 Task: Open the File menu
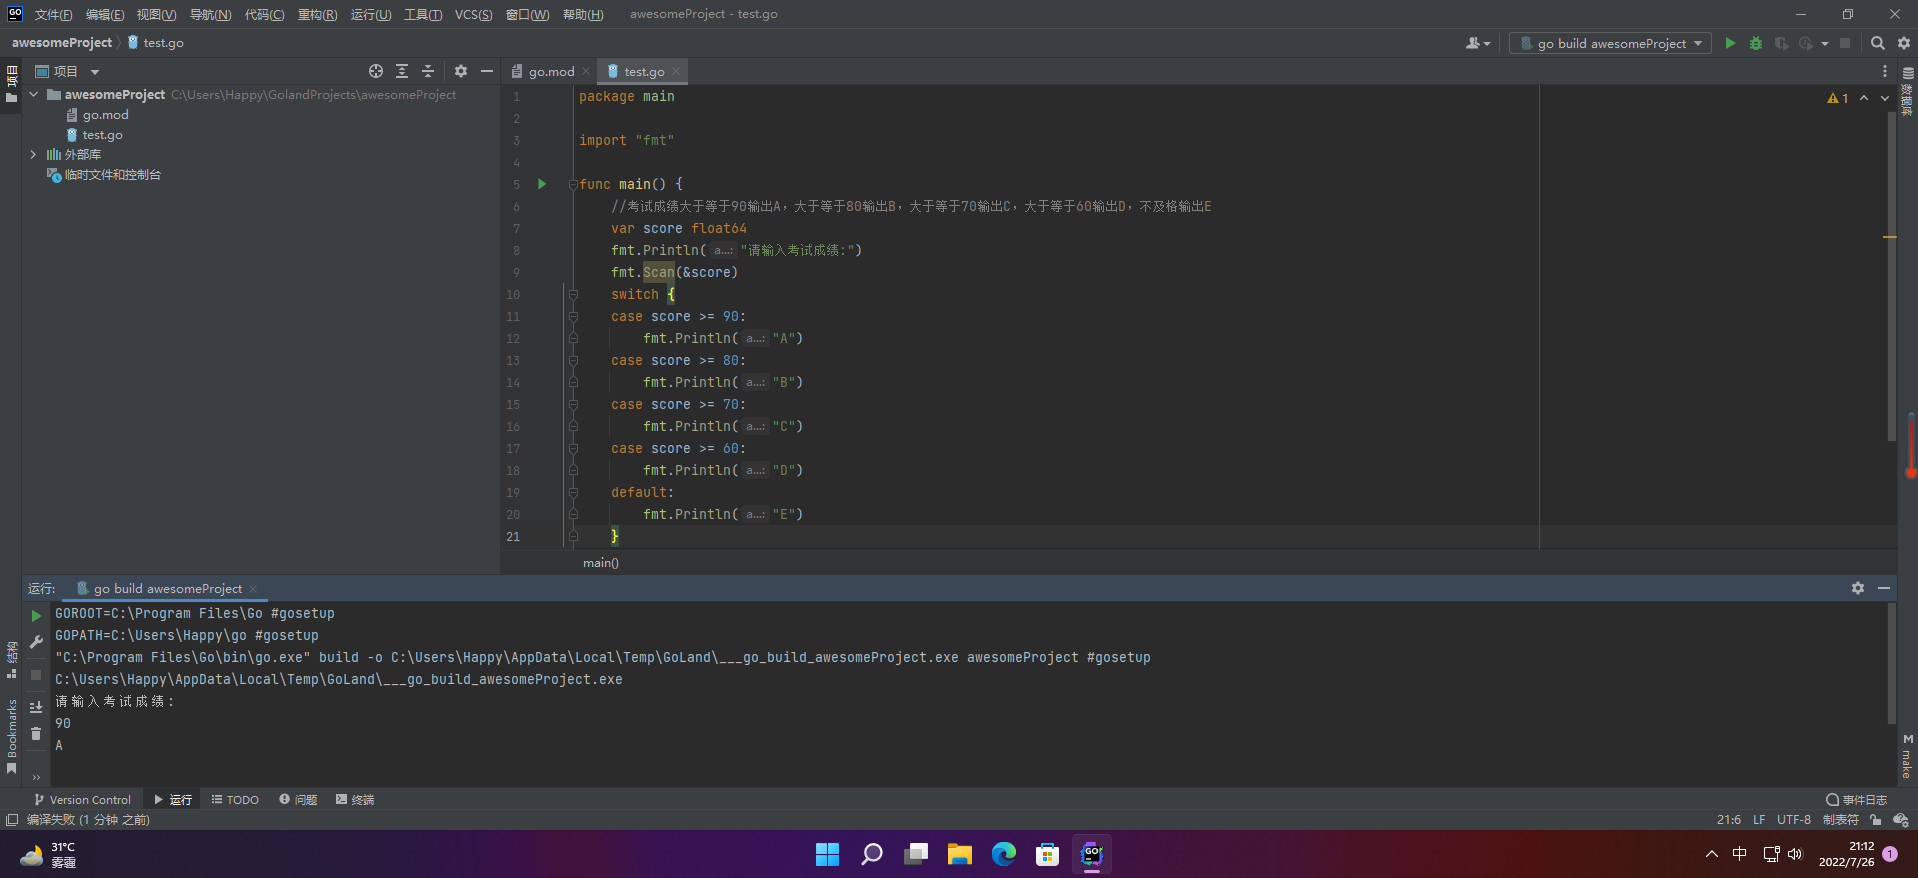(x=53, y=14)
